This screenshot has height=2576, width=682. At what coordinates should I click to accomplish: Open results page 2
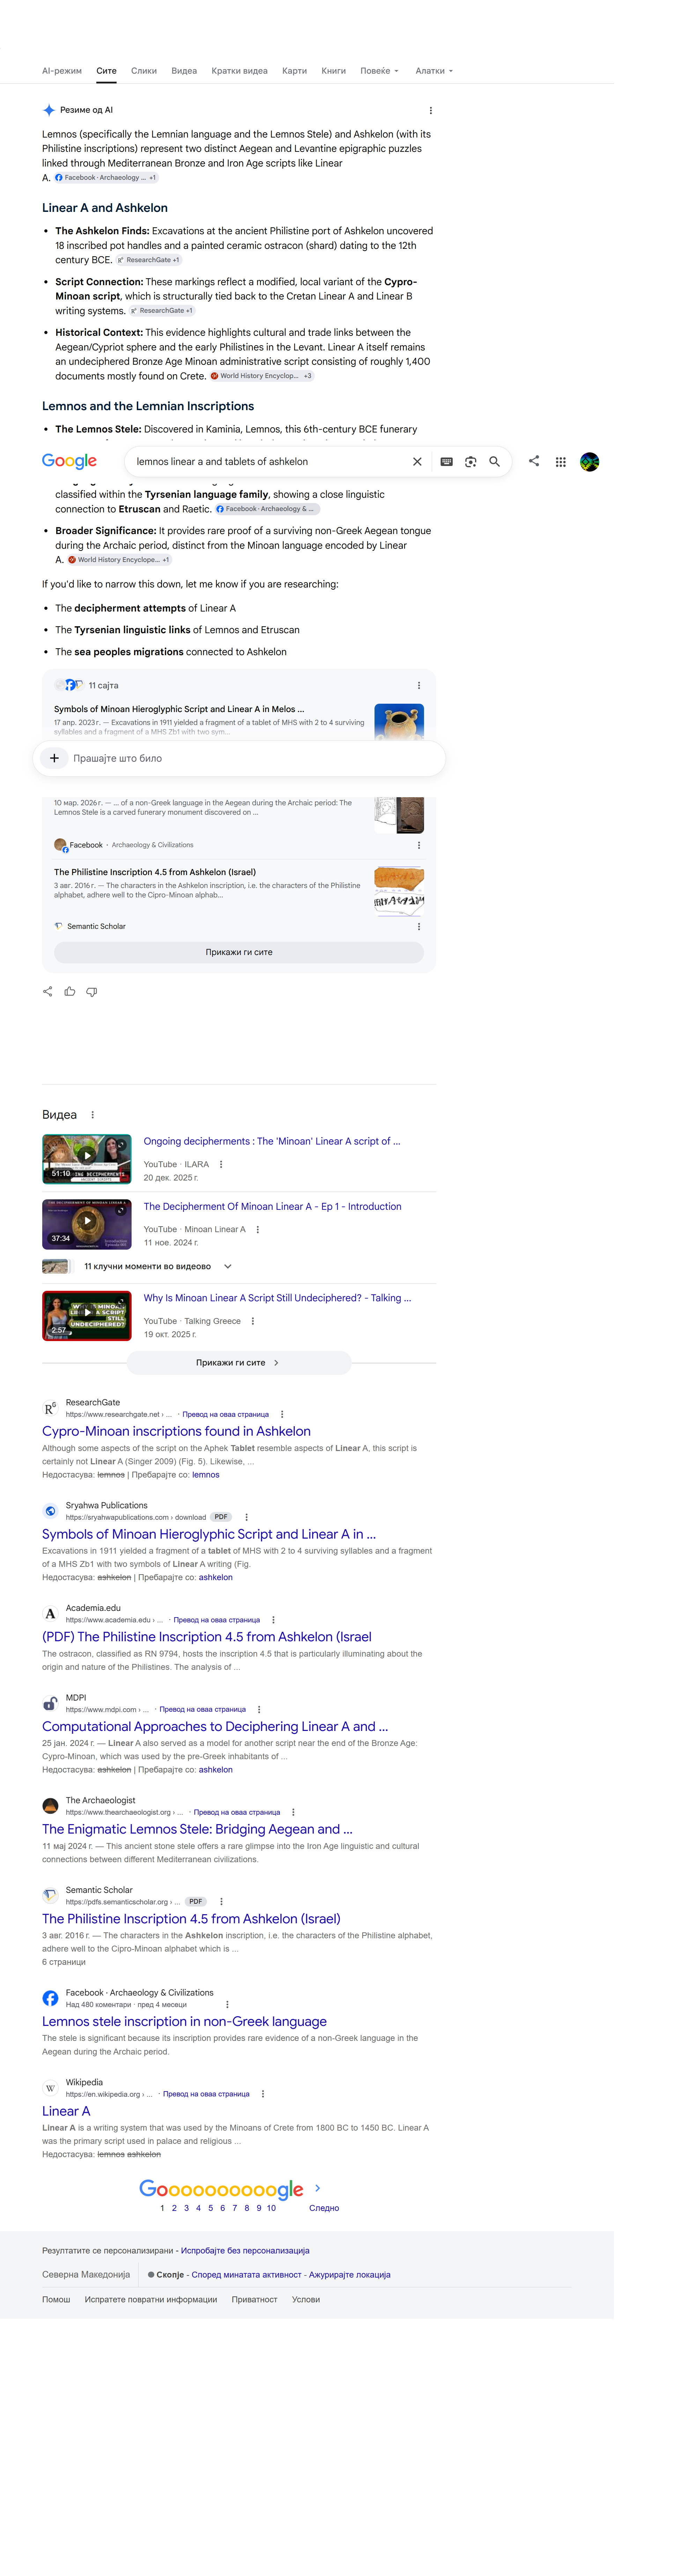coord(174,2208)
